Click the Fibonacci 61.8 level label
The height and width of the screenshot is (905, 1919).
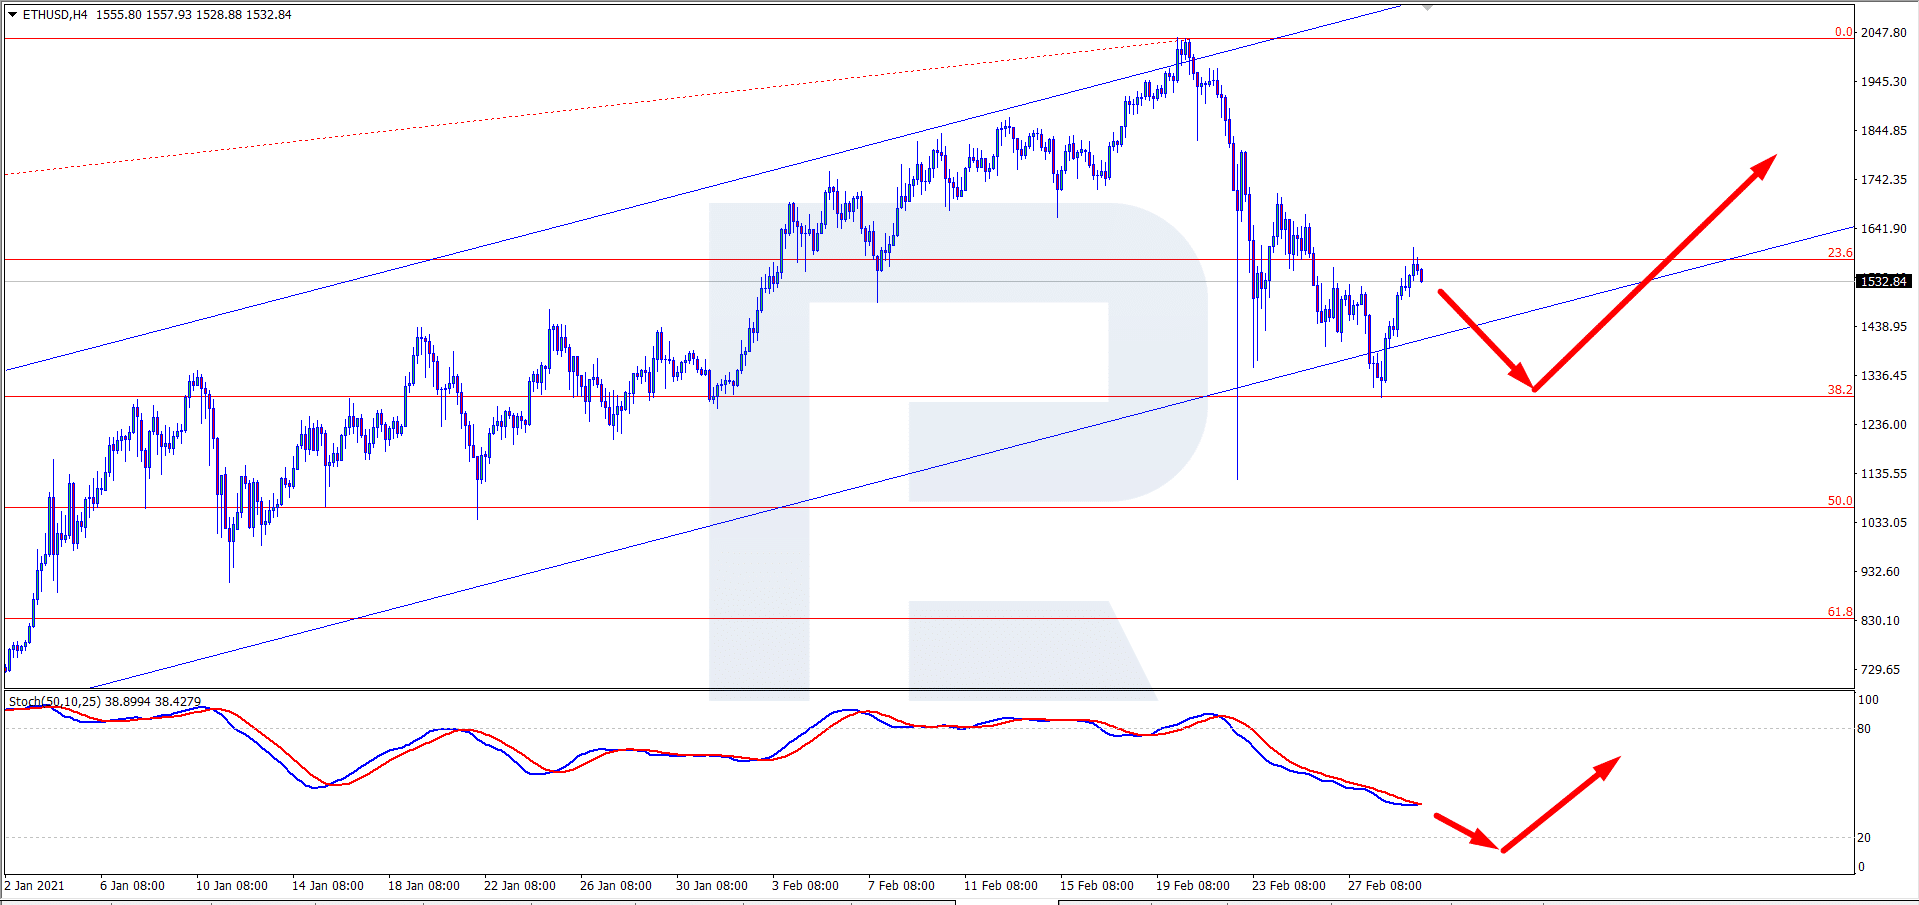(x=1840, y=612)
